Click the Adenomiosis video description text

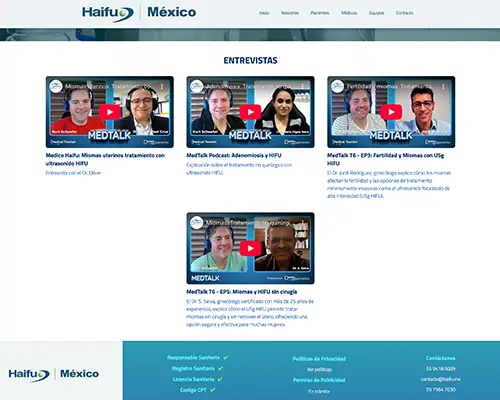(x=239, y=169)
